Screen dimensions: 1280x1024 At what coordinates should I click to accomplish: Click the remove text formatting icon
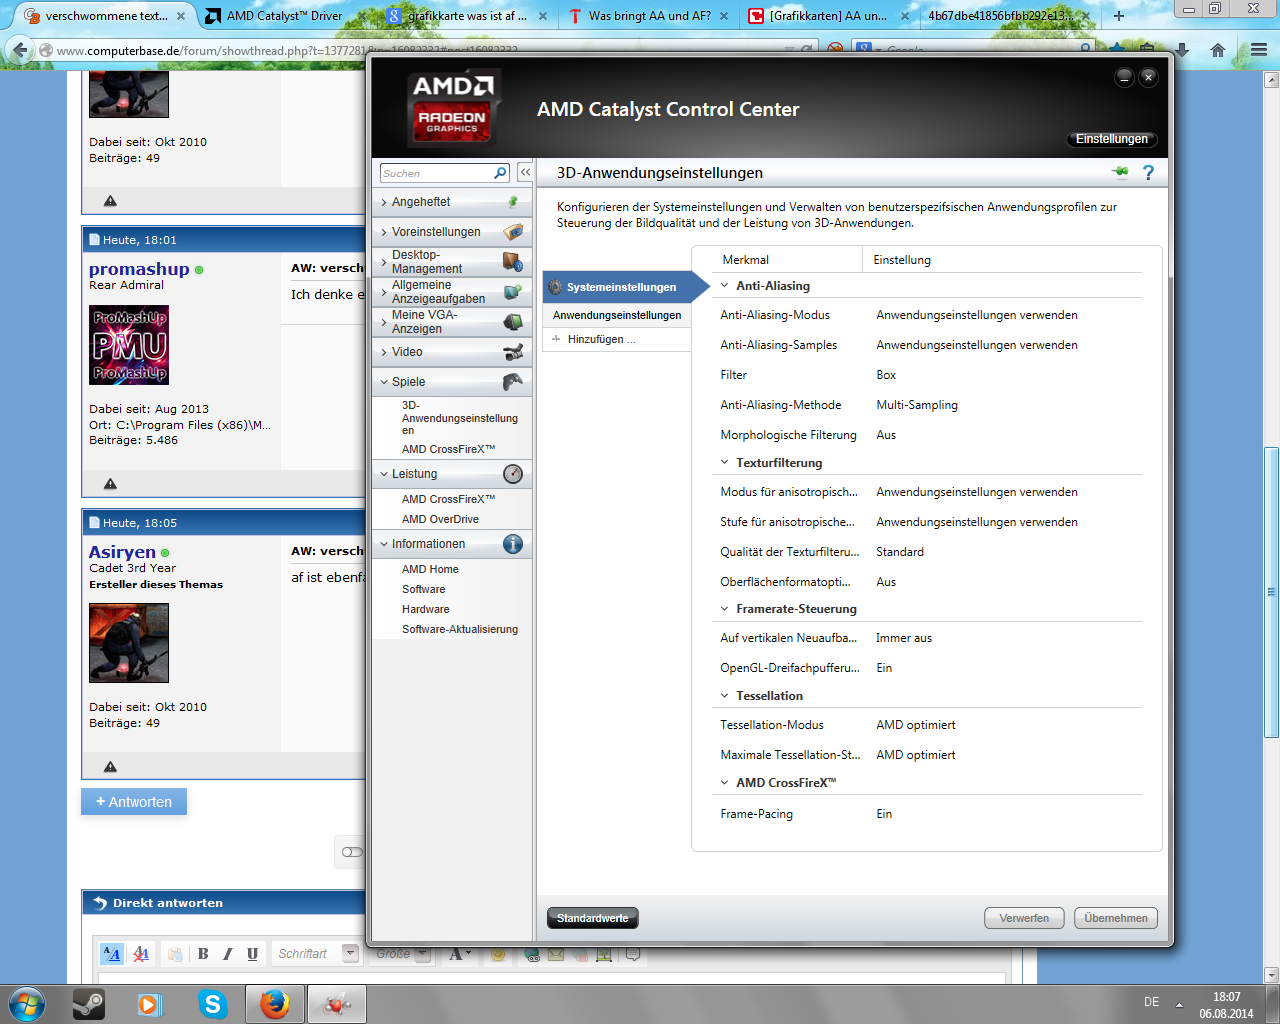141,954
